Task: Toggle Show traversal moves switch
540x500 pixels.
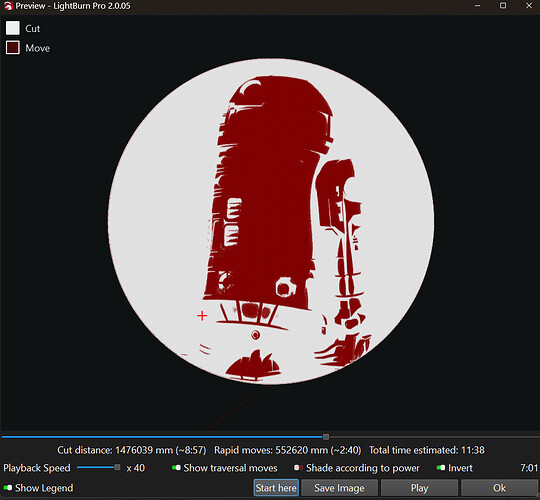Action: 176,468
